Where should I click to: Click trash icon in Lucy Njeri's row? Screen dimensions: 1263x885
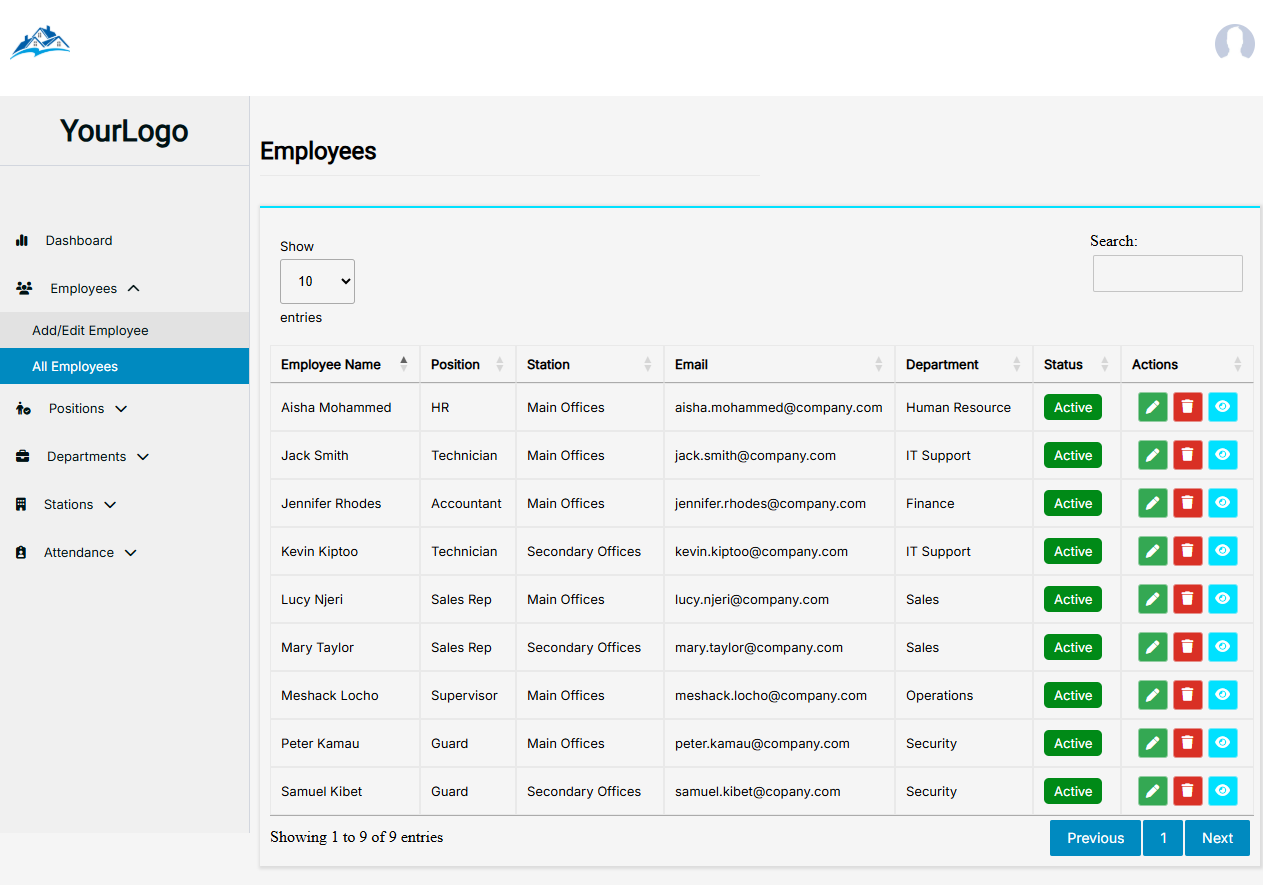(1187, 599)
